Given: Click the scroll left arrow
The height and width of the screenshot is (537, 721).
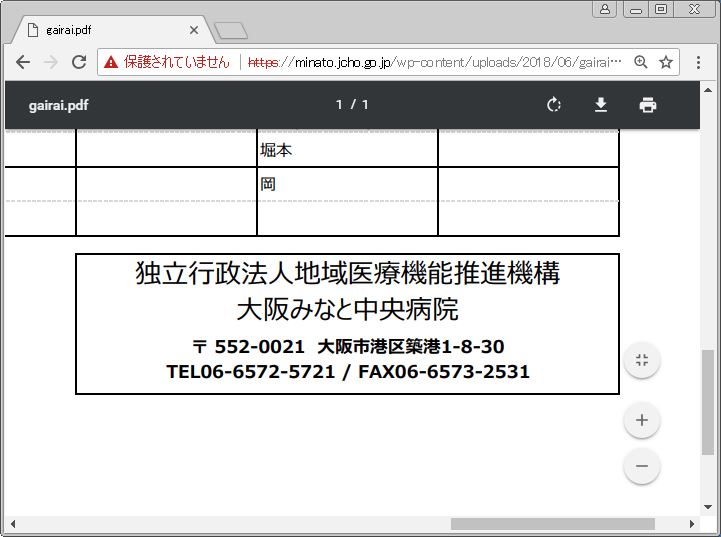Looking at the screenshot, I should (x=12, y=524).
